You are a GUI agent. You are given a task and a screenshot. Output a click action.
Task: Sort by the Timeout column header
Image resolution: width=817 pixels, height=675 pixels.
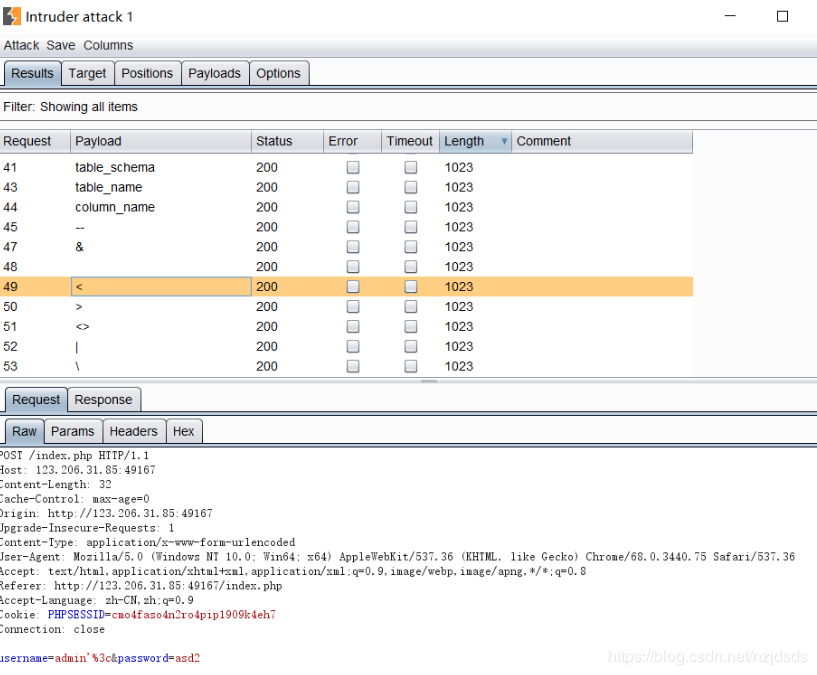pyautogui.click(x=410, y=141)
